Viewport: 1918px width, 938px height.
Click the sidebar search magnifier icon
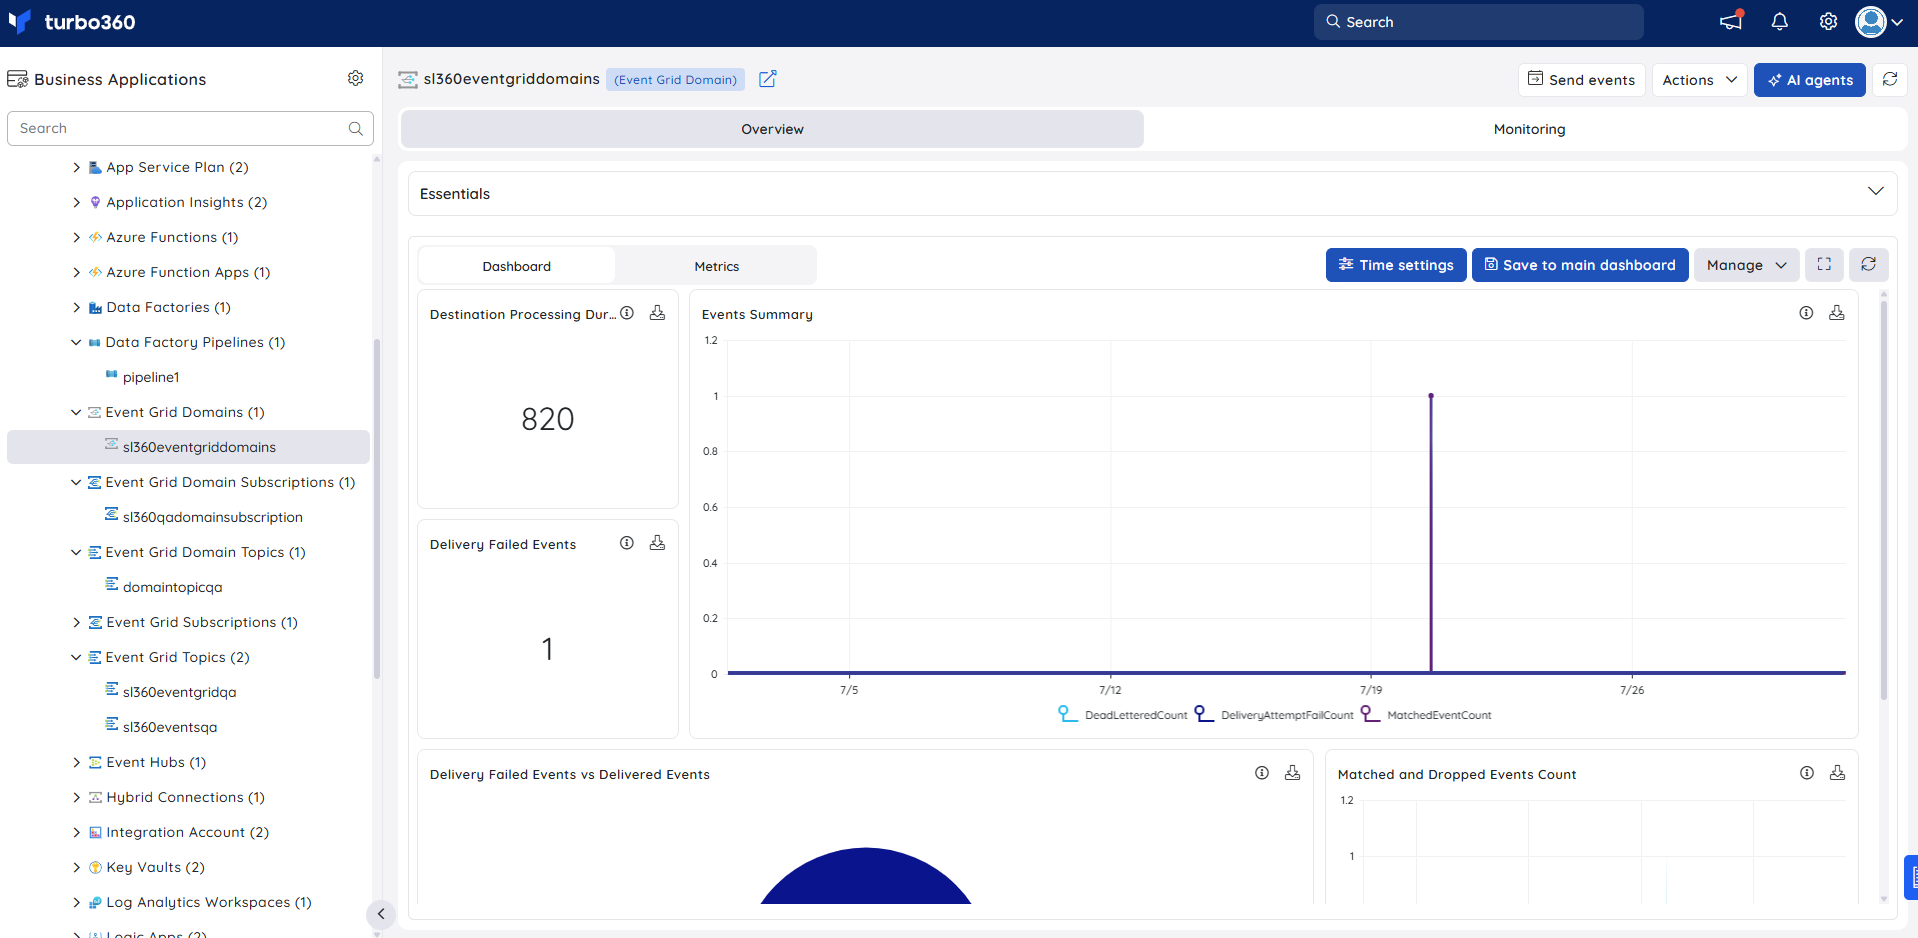point(355,128)
